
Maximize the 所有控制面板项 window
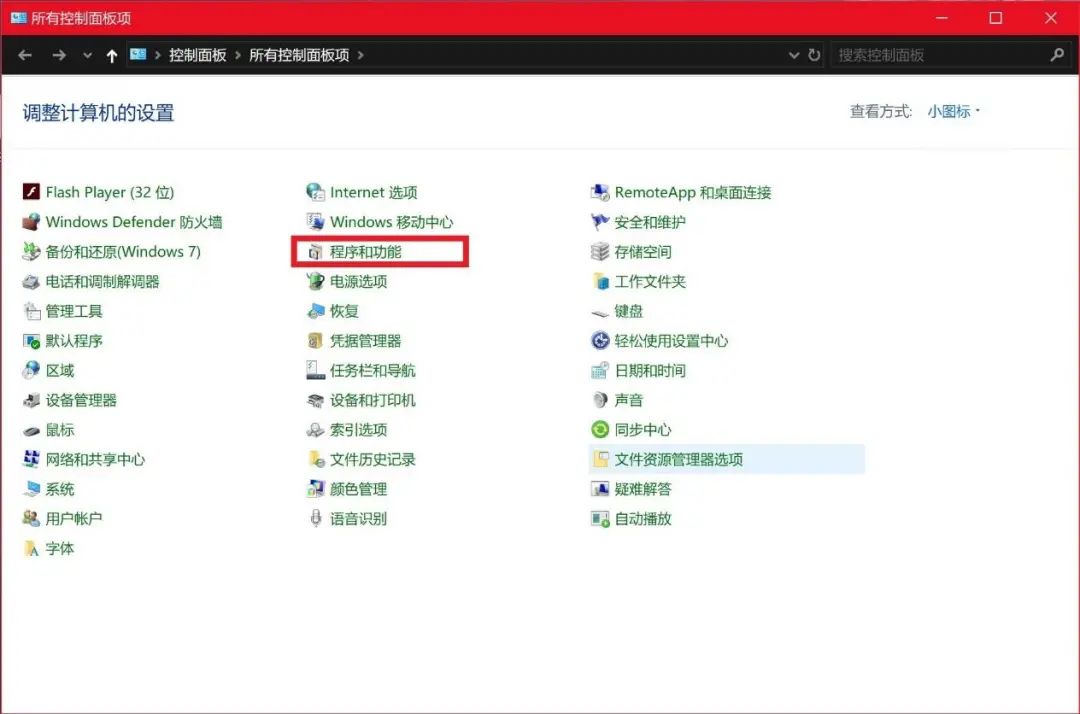tap(996, 18)
